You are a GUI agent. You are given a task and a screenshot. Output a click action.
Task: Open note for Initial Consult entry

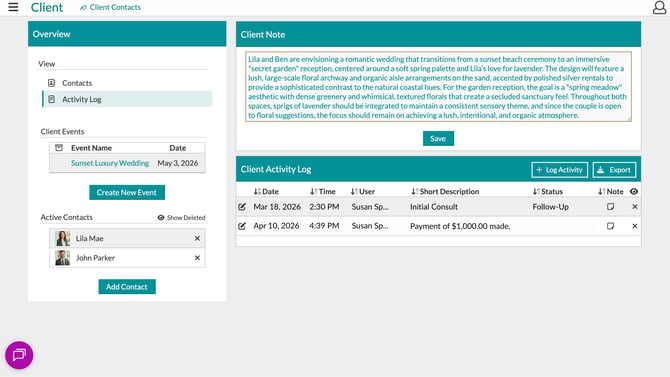(610, 206)
